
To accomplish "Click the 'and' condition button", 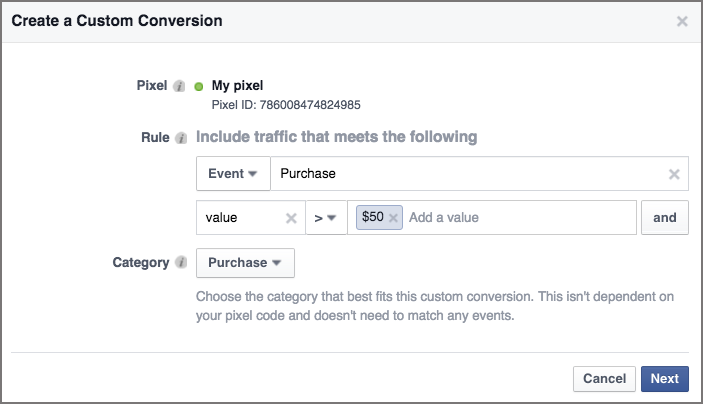I will [x=664, y=218].
